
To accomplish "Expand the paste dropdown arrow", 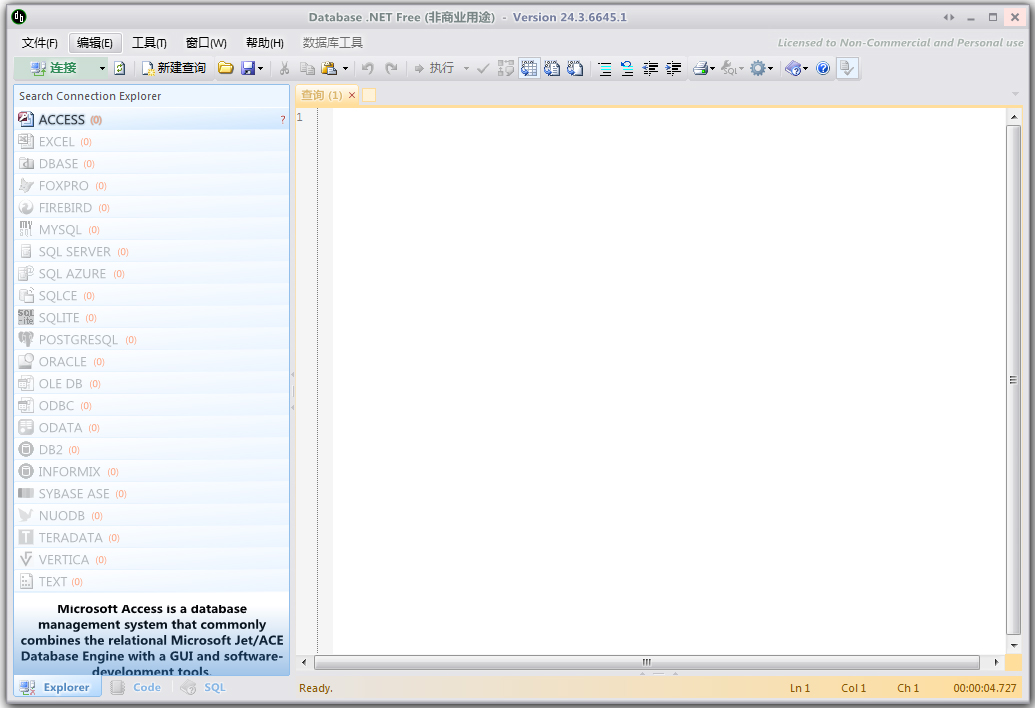I will (345, 68).
